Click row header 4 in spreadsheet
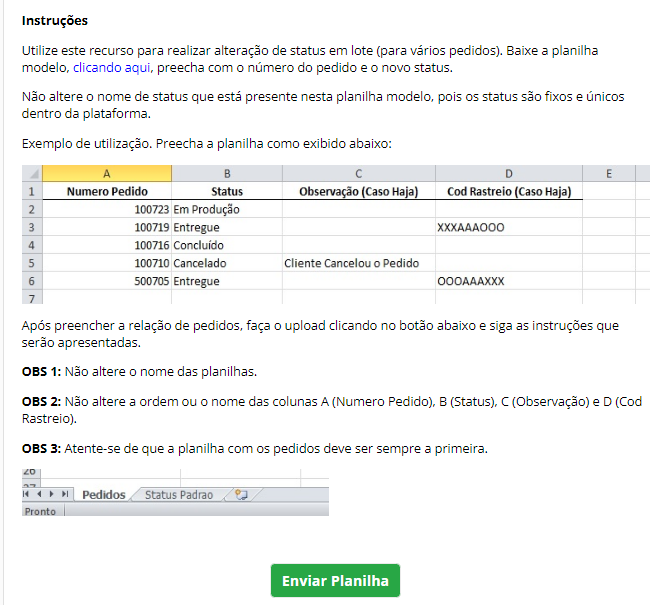This screenshot has height=605, width=662. click(32, 245)
